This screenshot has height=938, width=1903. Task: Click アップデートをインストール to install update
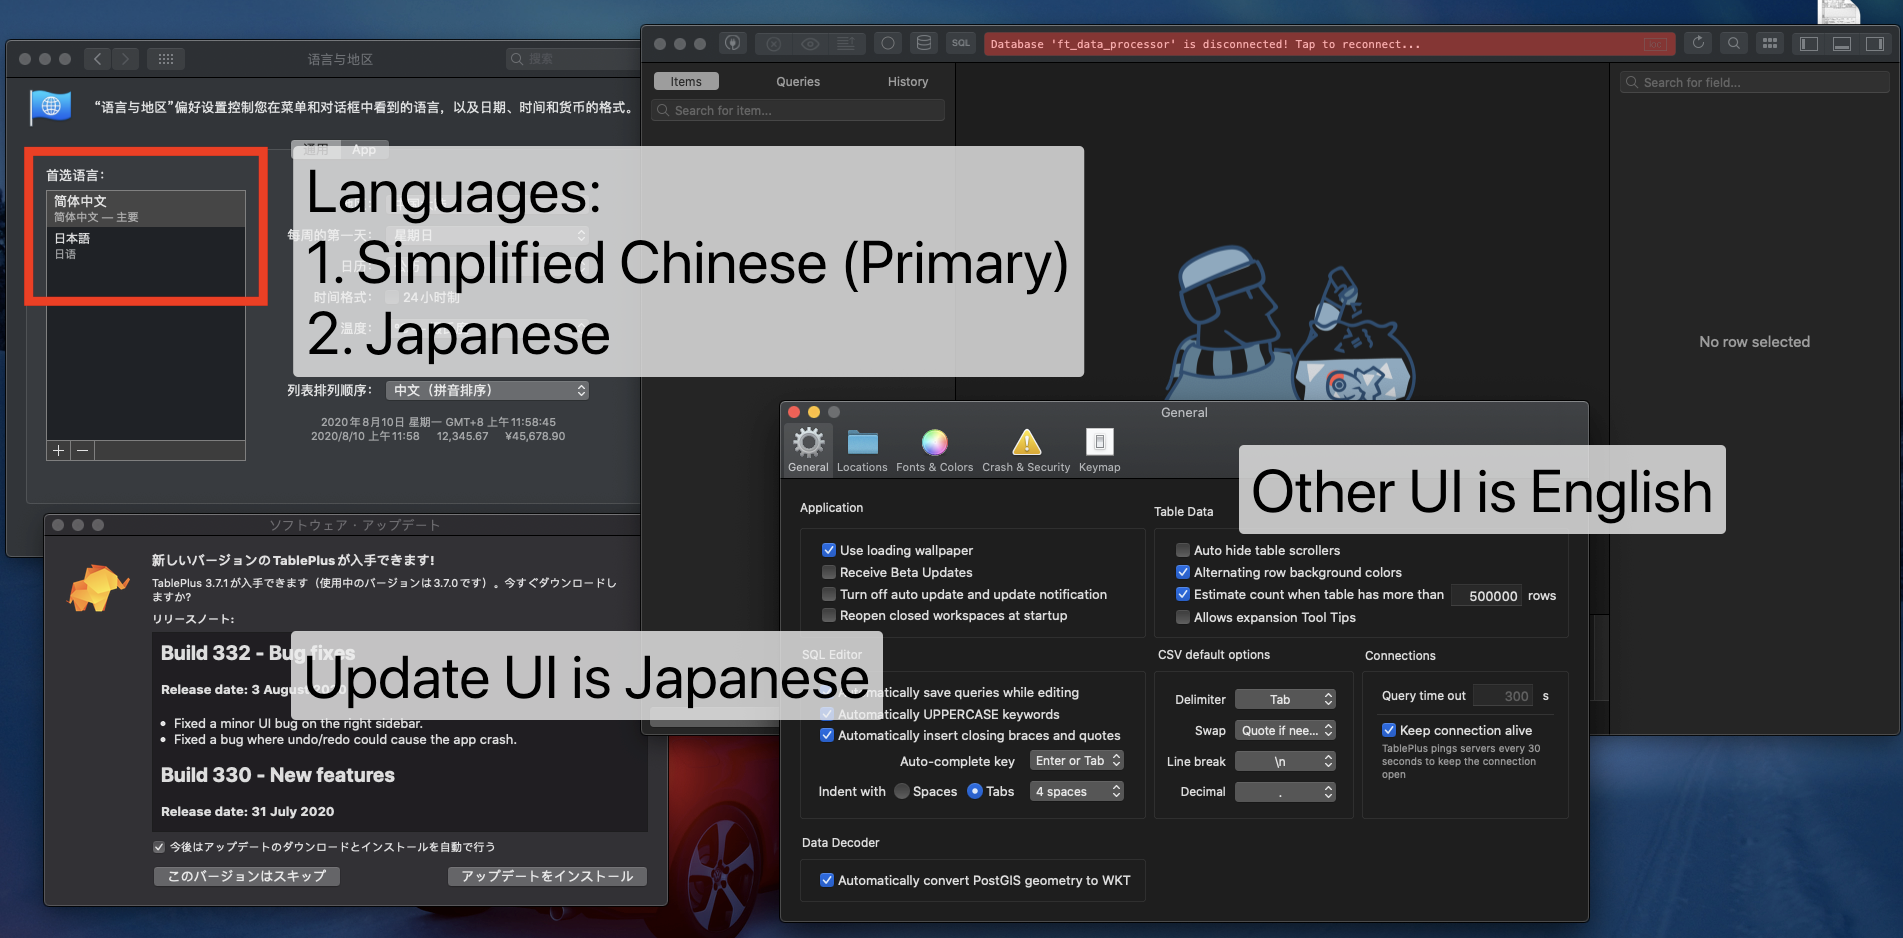pos(546,876)
